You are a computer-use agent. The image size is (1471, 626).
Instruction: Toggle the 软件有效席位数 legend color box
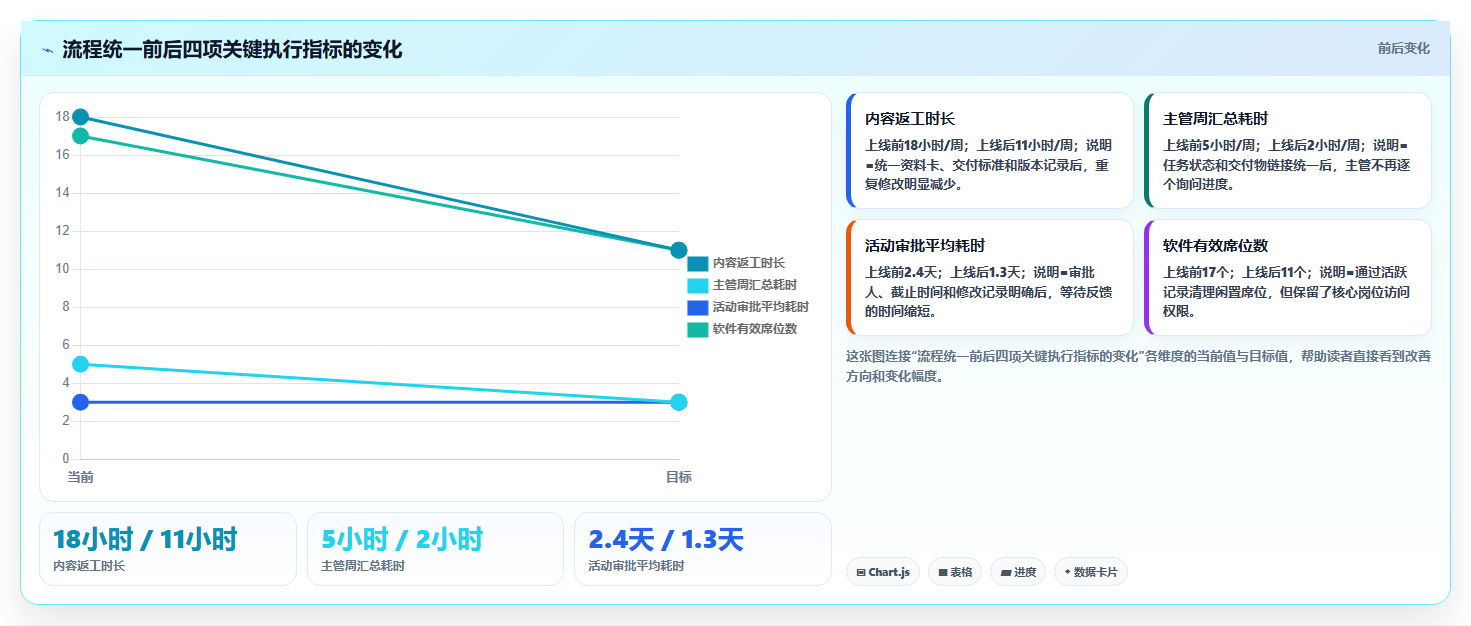coord(697,329)
